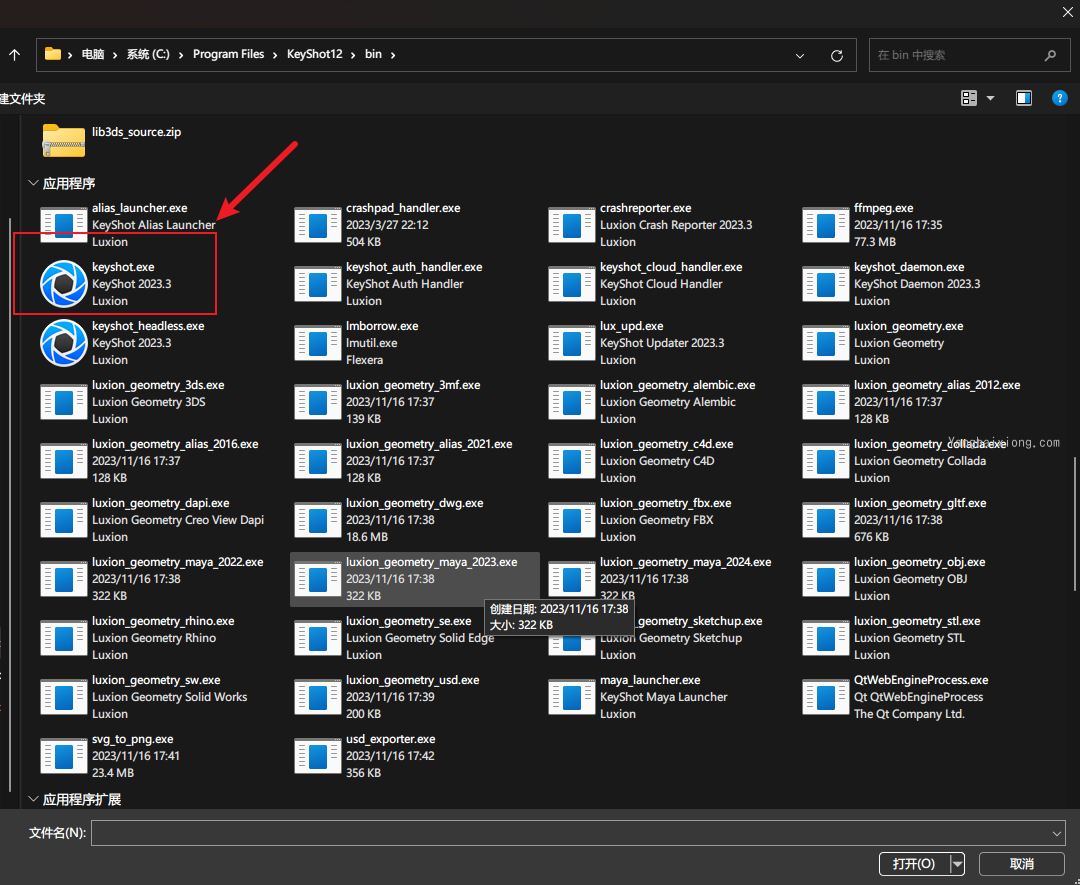Viewport: 1080px width, 885px height.
Task: Click bin in the breadcrumb path
Action: (x=373, y=54)
